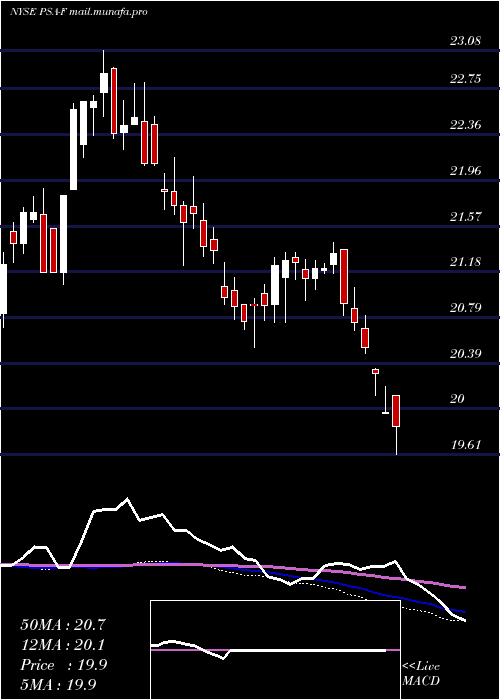Click the 12MA : 20.1 value
Viewport: 500px width, 700px height.
63,645
